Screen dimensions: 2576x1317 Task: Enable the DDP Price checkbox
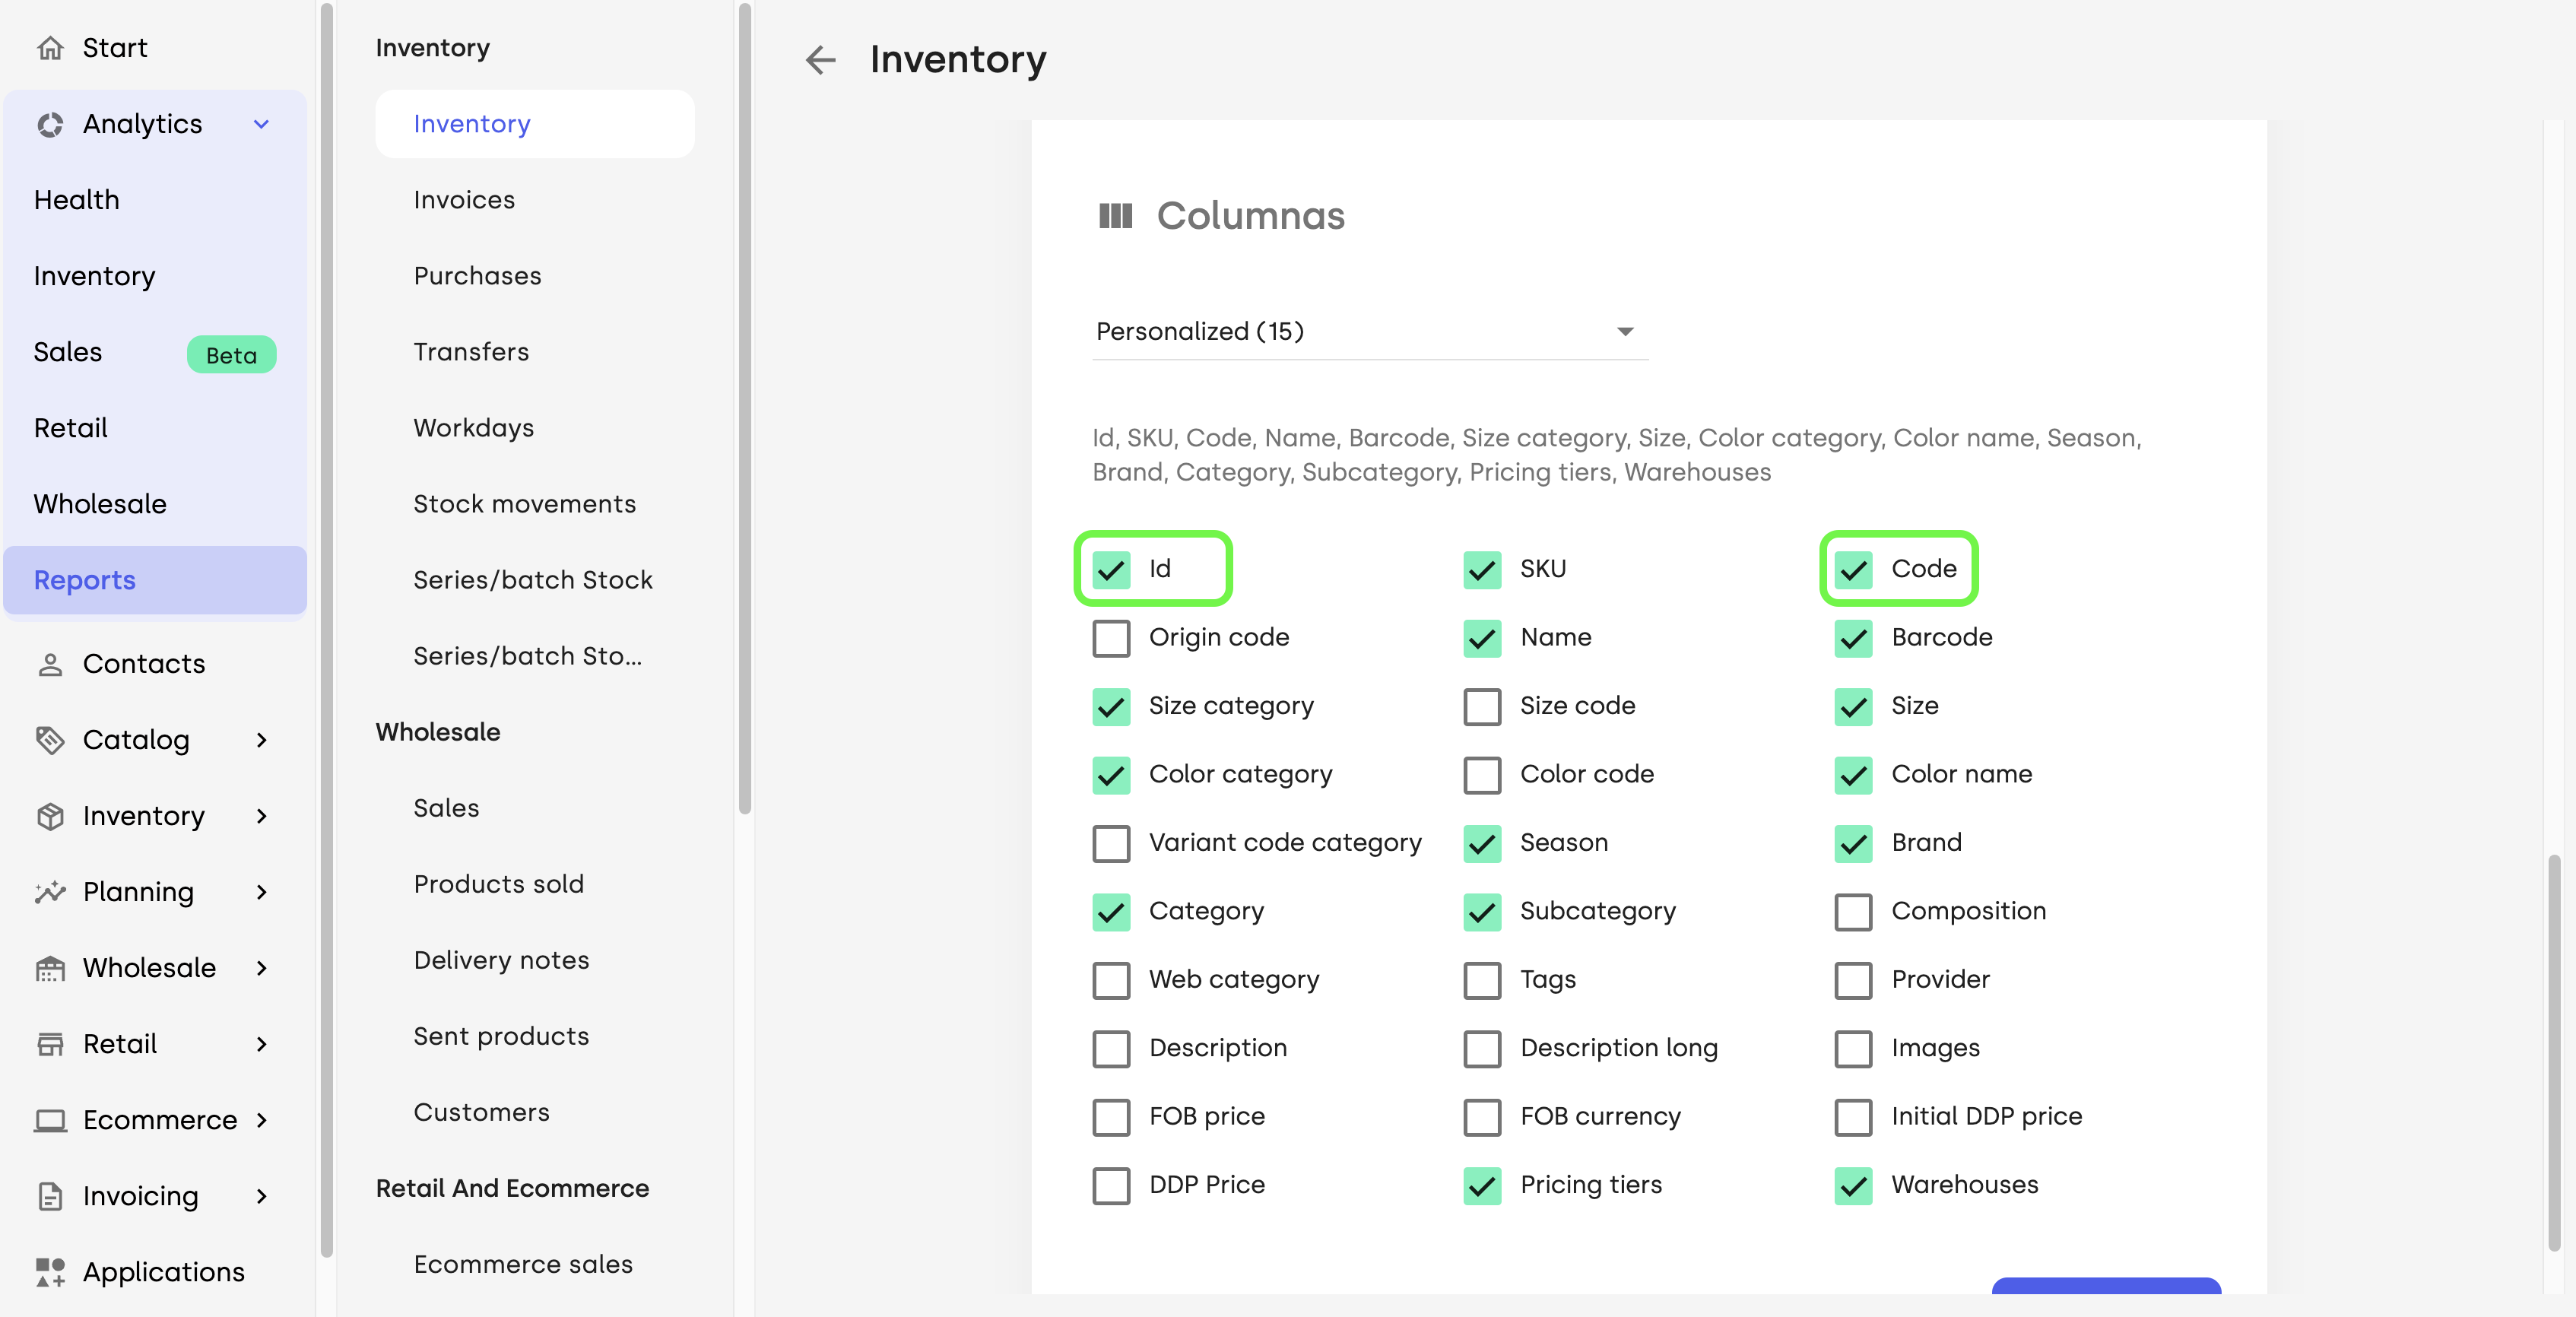pos(1111,1186)
